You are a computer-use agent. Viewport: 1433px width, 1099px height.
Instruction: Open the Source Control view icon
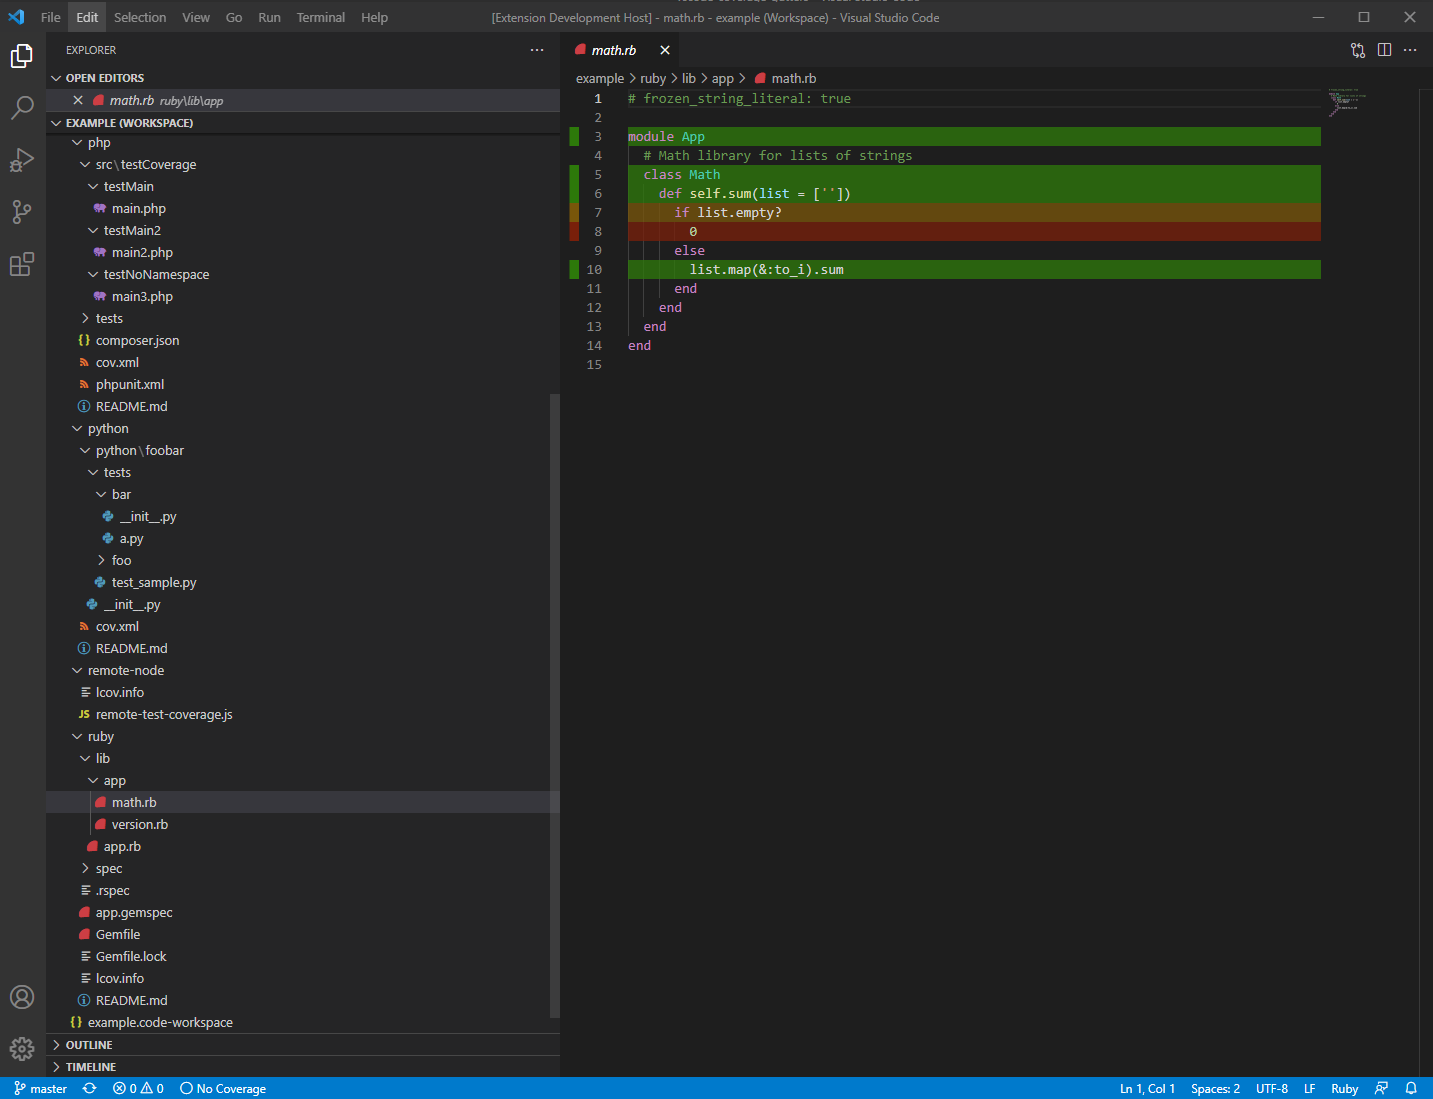pyautogui.click(x=21, y=212)
